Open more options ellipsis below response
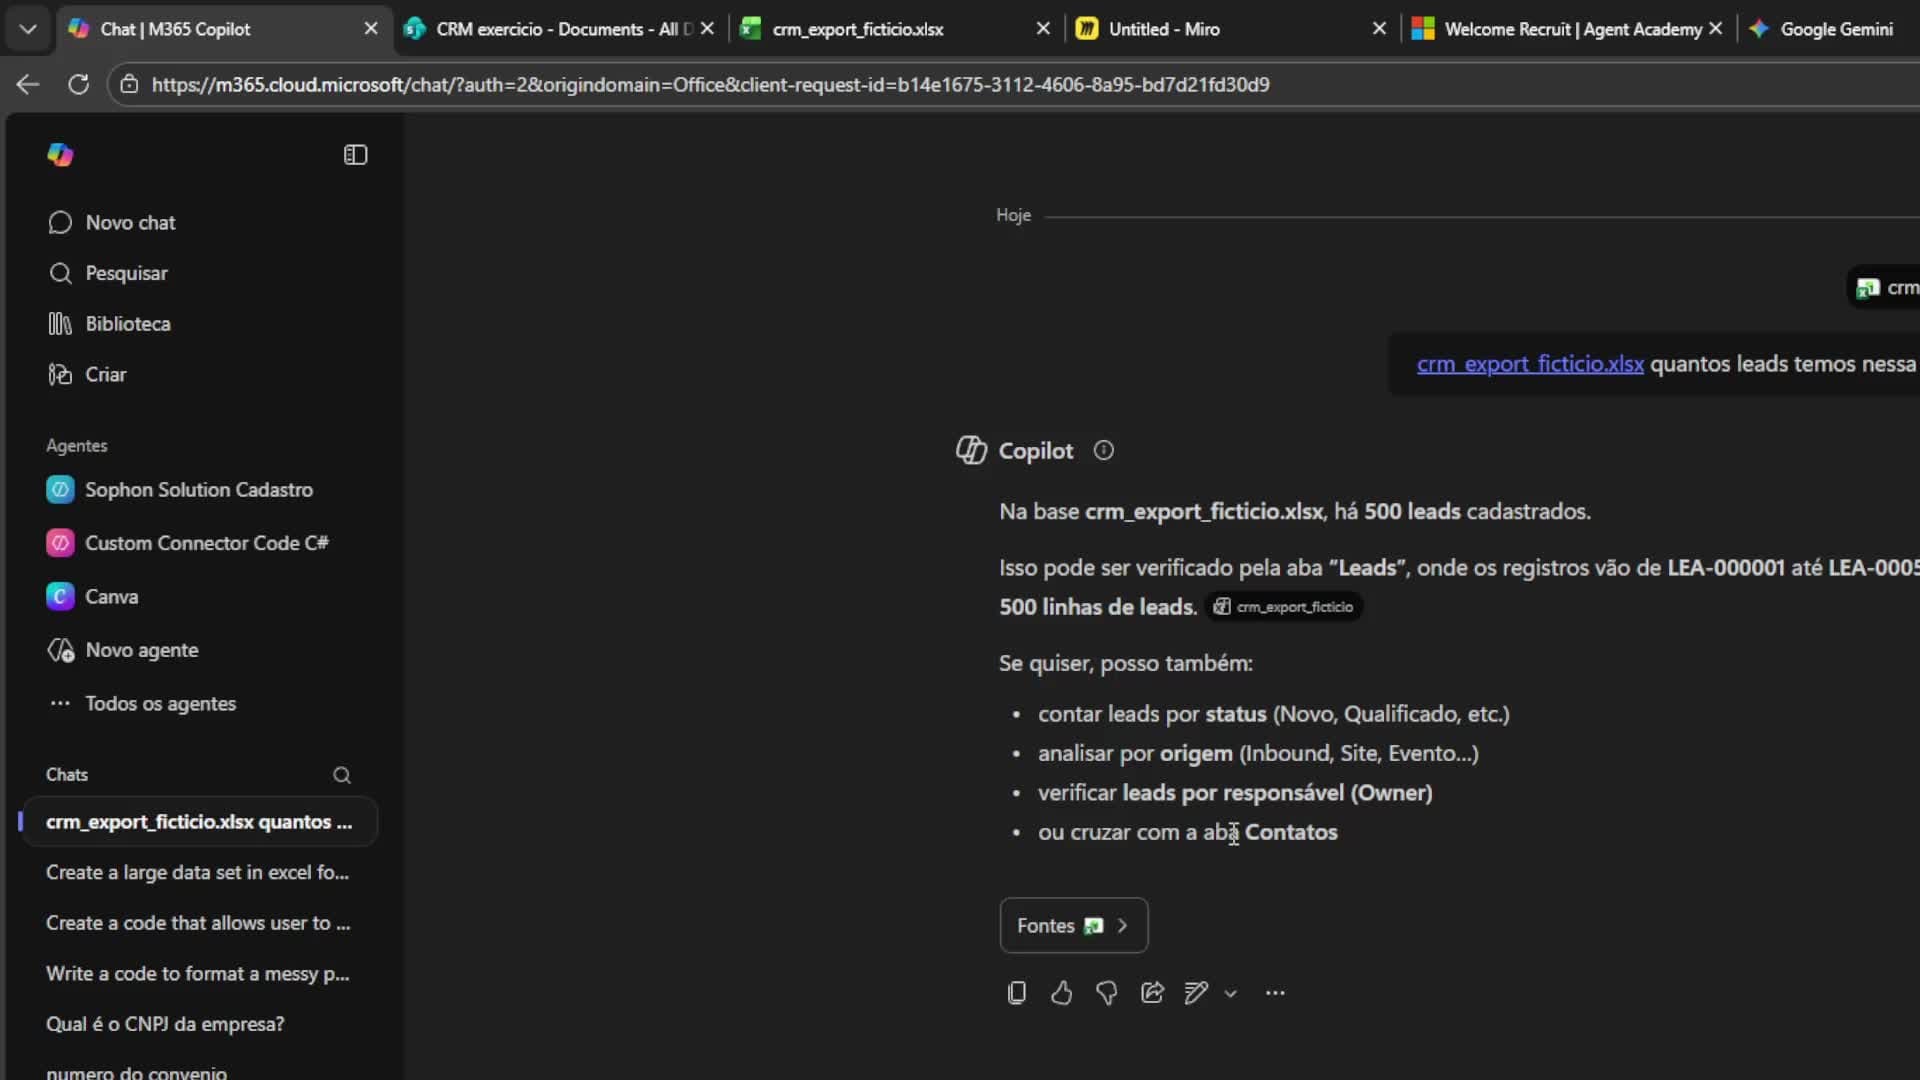Image resolution: width=1920 pixels, height=1080 pixels. (x=1275, y=993)
